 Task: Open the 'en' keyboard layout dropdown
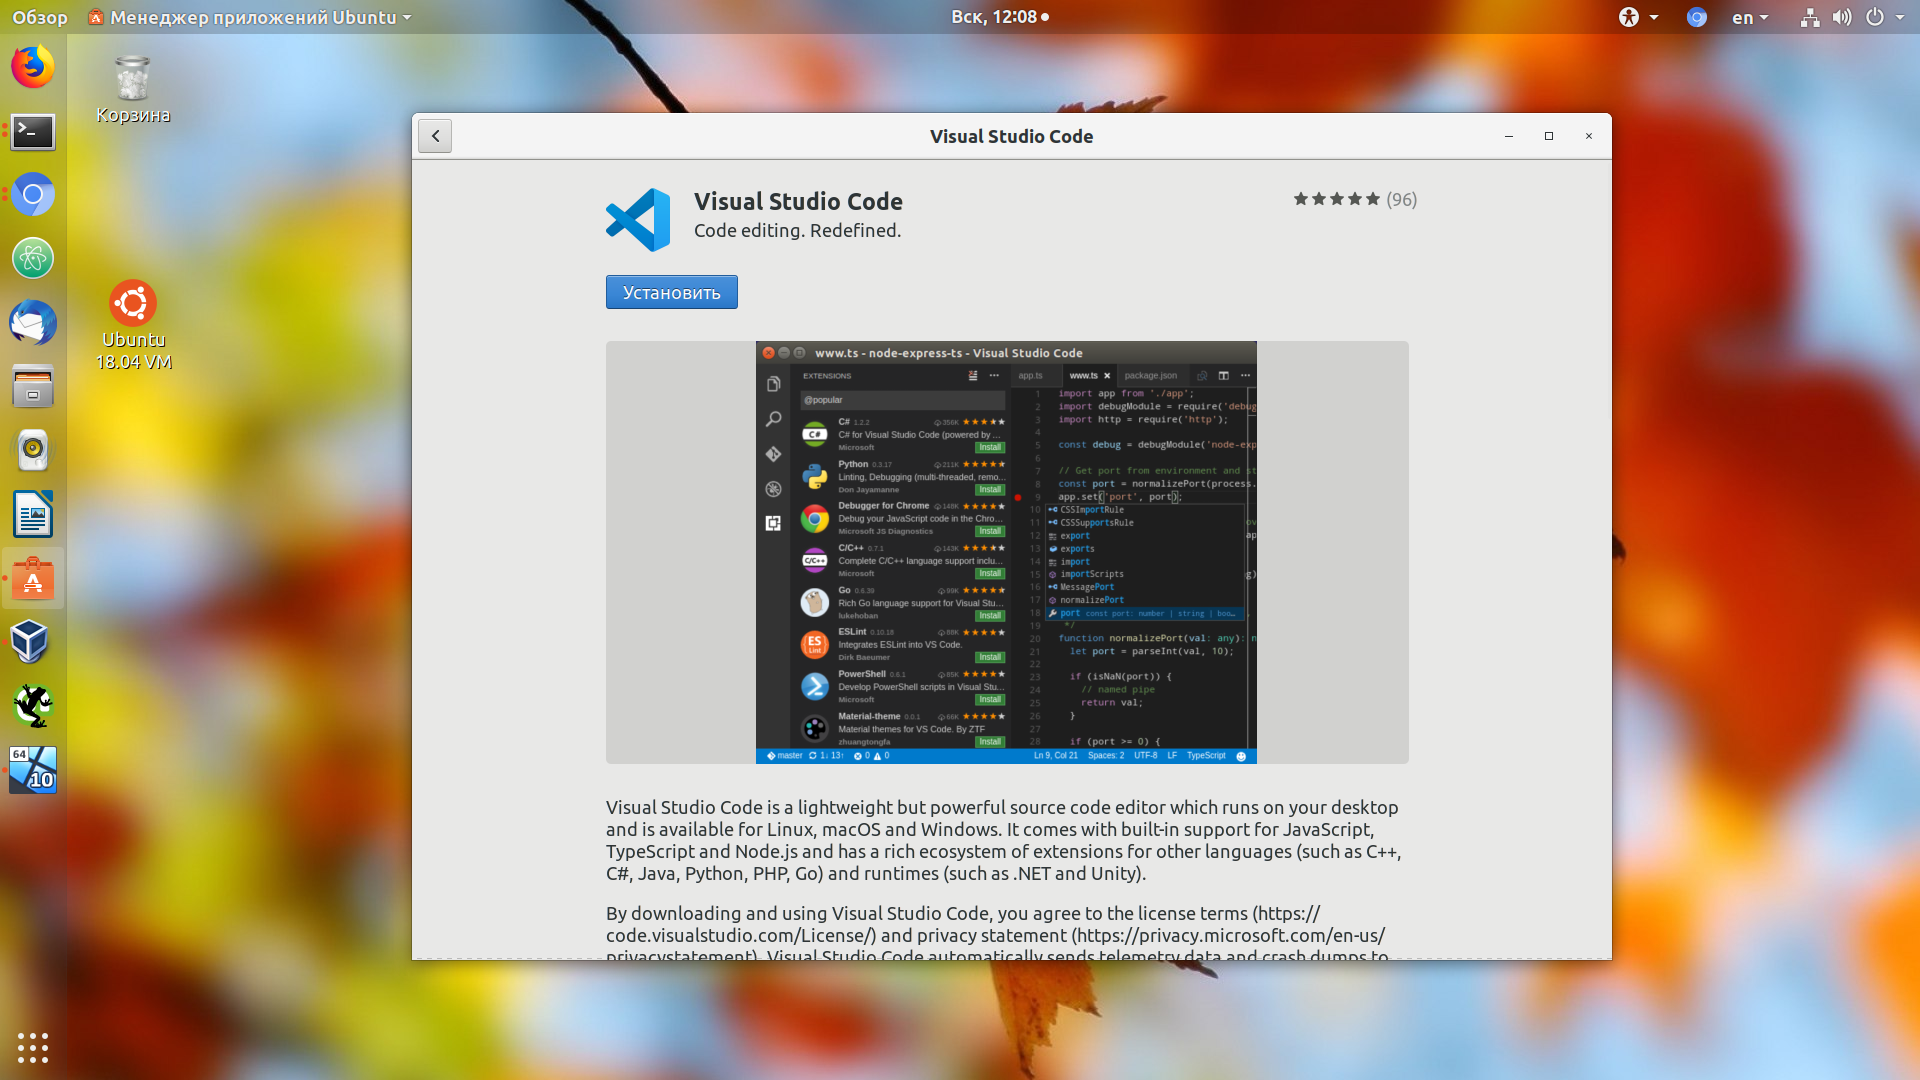(1750, 17)
